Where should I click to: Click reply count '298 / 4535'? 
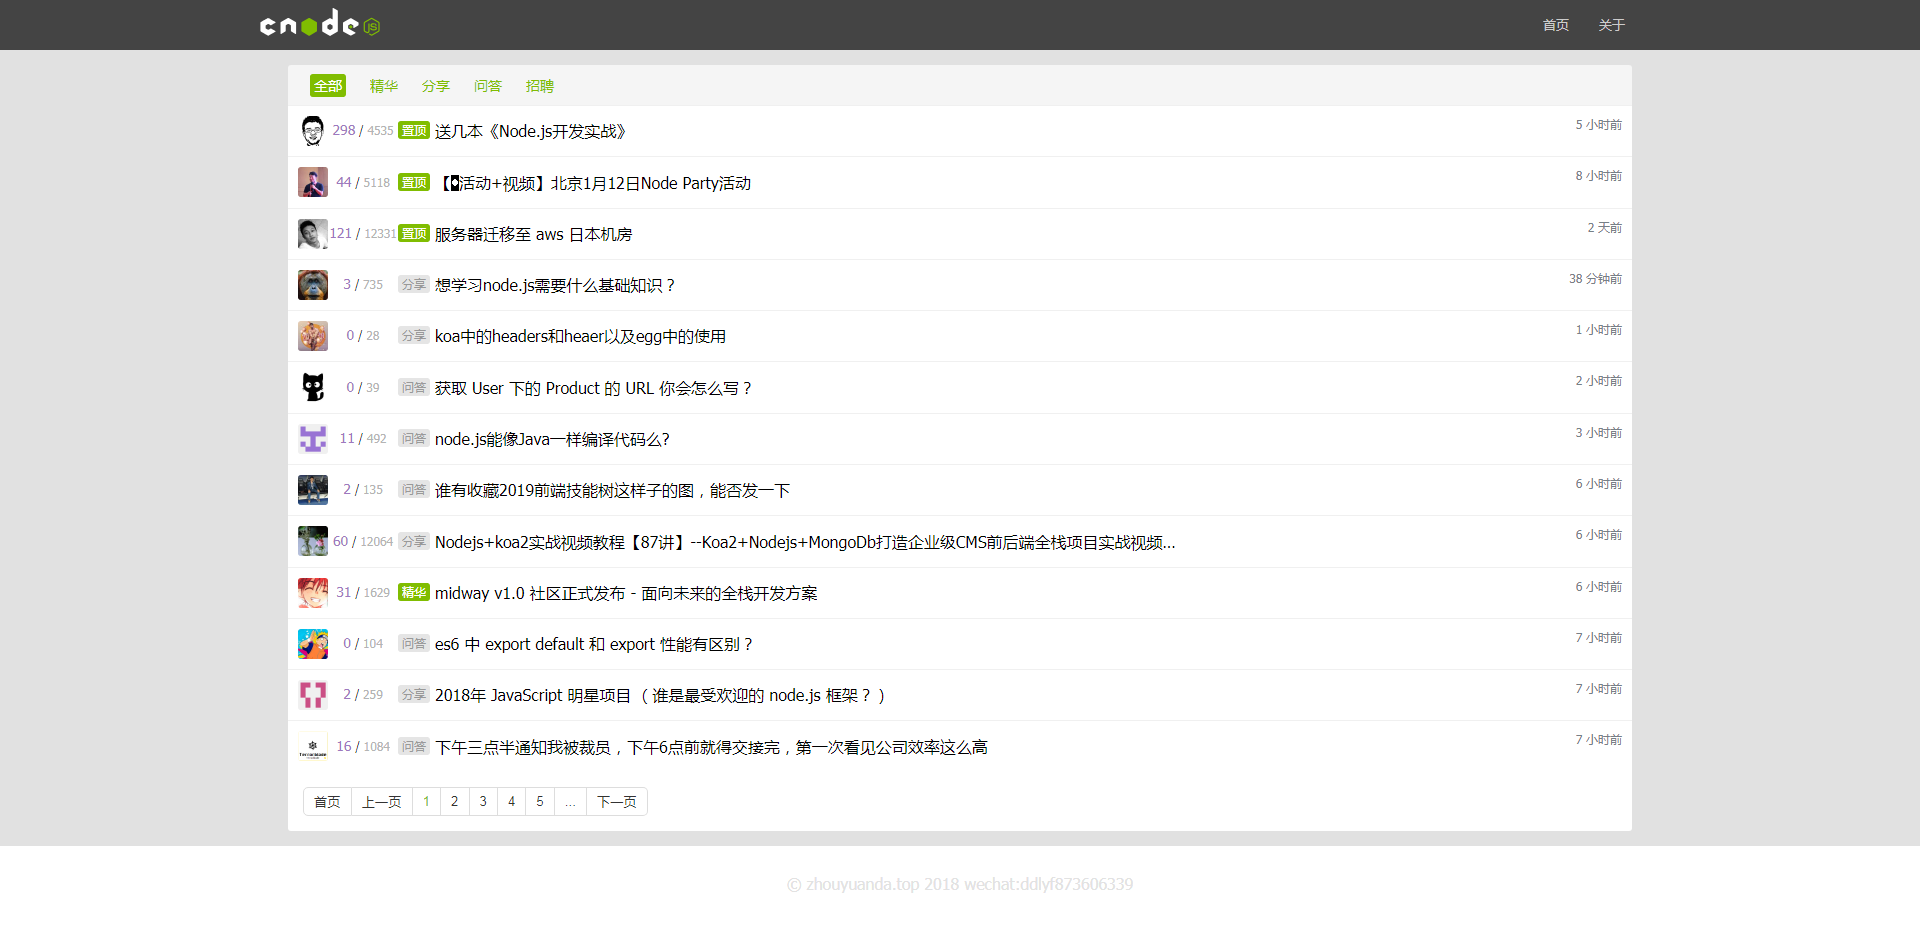coord(363,130)
